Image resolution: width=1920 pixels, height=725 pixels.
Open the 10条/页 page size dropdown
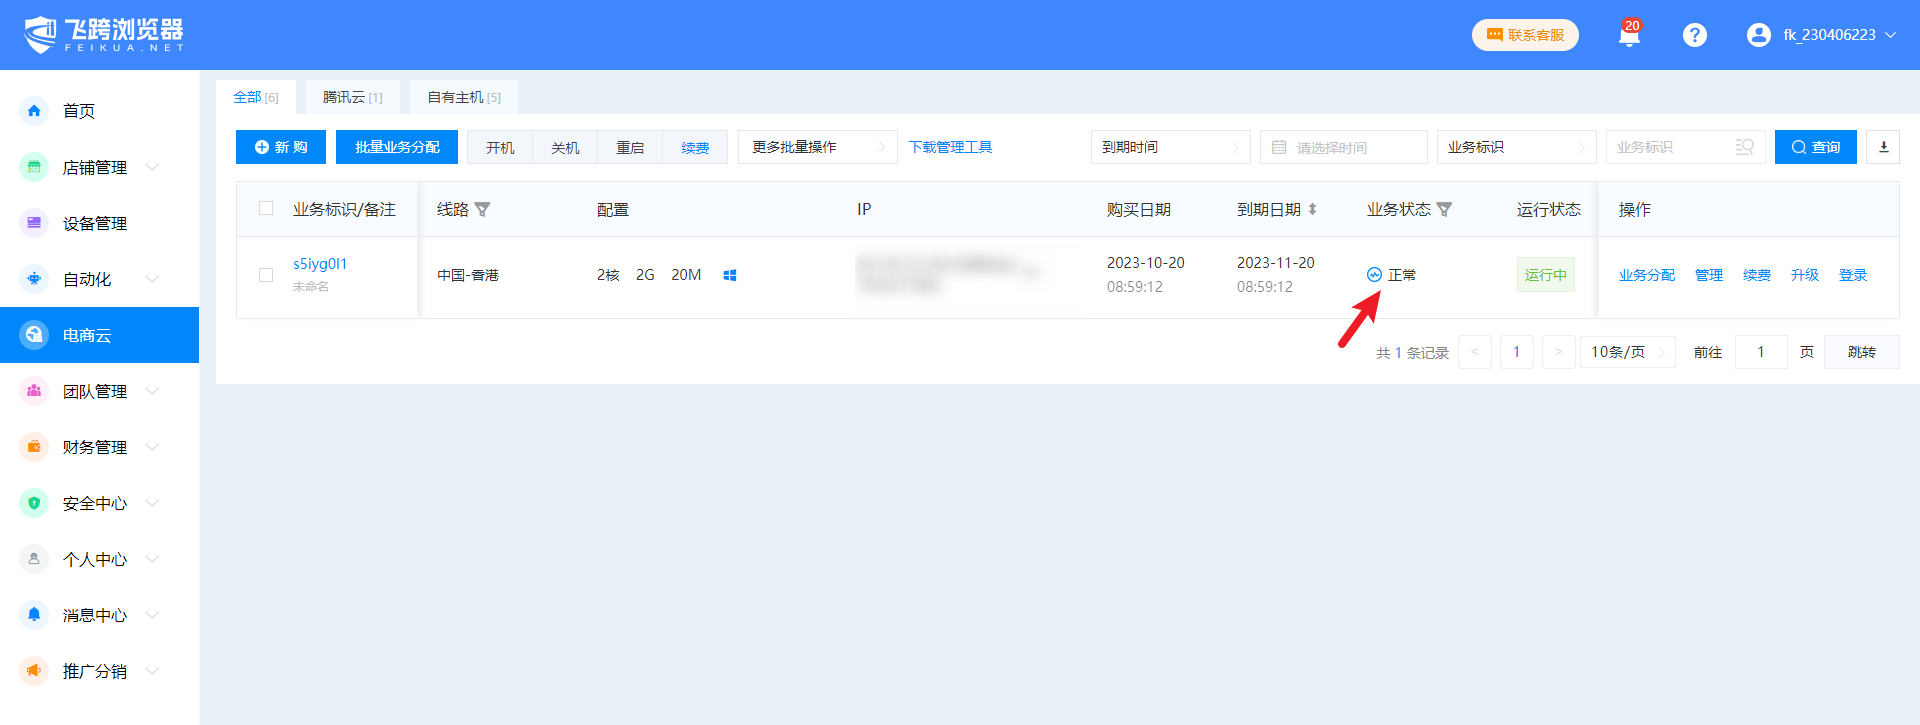coord(1627,352)
